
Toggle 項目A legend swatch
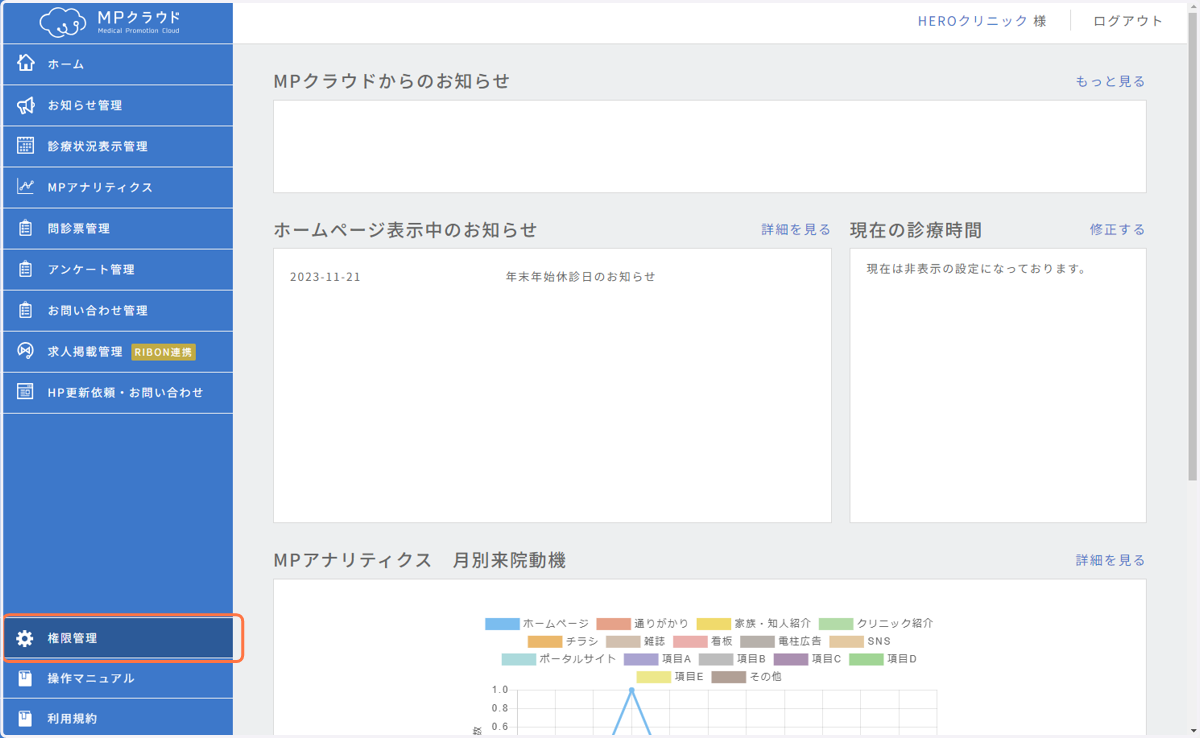641,660
